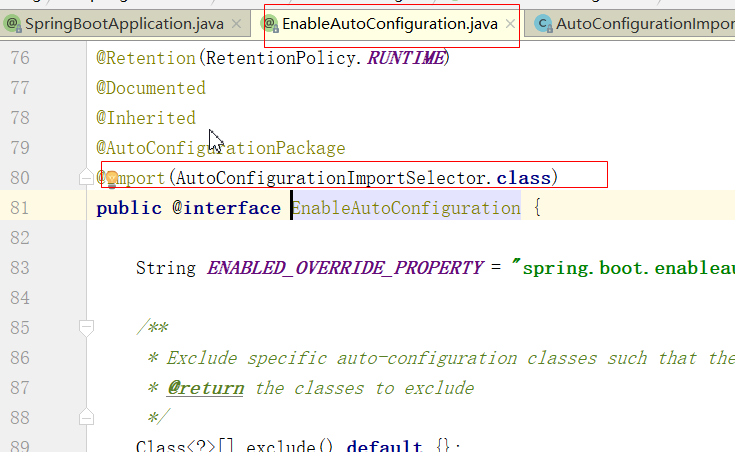Click the AutoConfigurationImportSelector class icon in tab
The width and height of the screenshot is (735, 452).
[542, 22]
